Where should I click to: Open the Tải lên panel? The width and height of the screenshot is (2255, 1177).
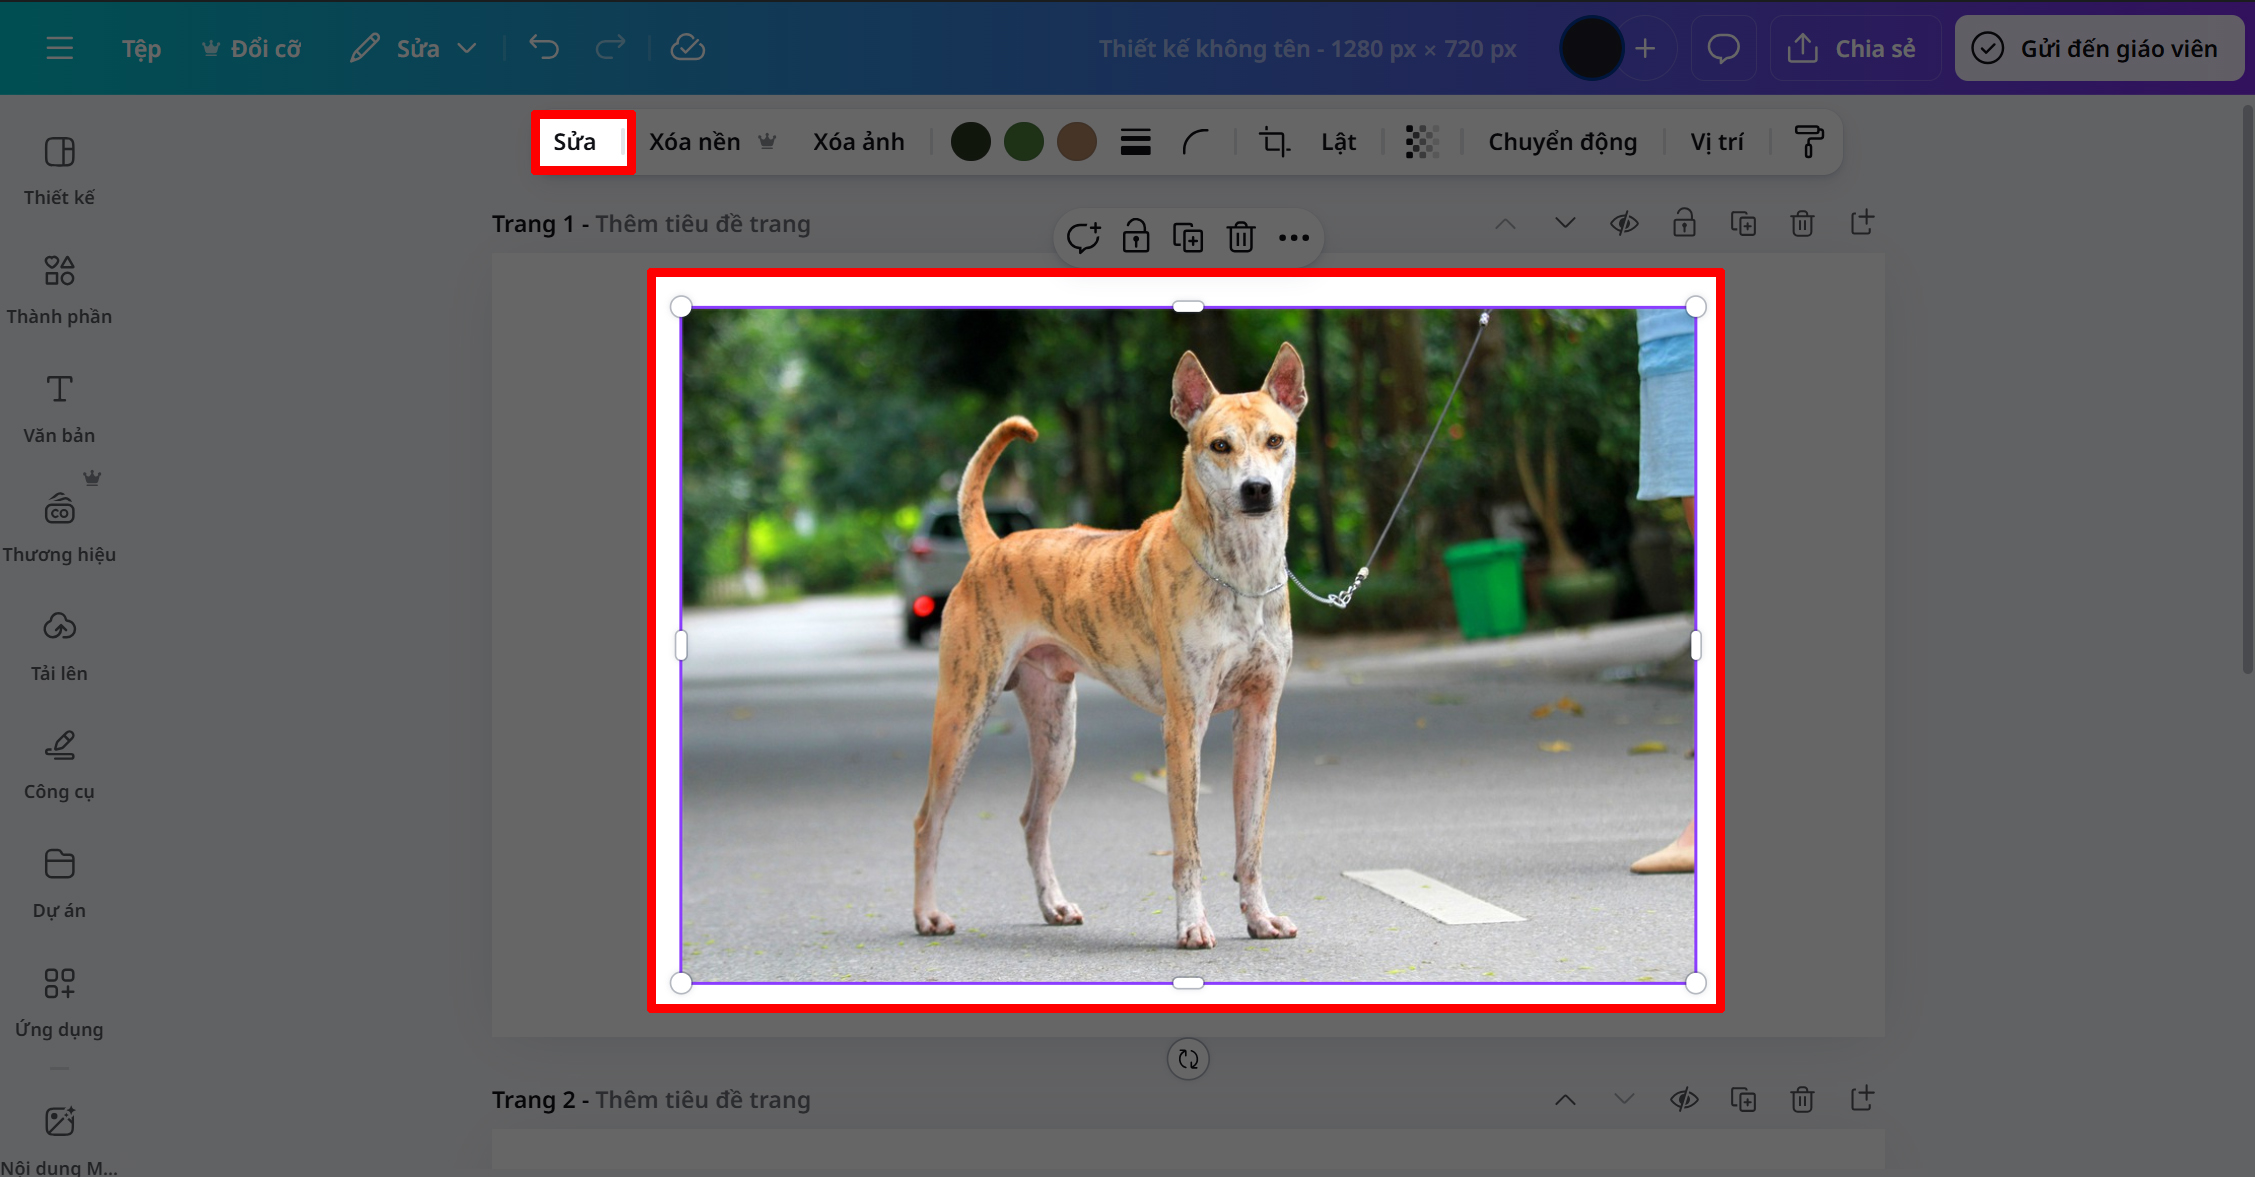[59, 645]
